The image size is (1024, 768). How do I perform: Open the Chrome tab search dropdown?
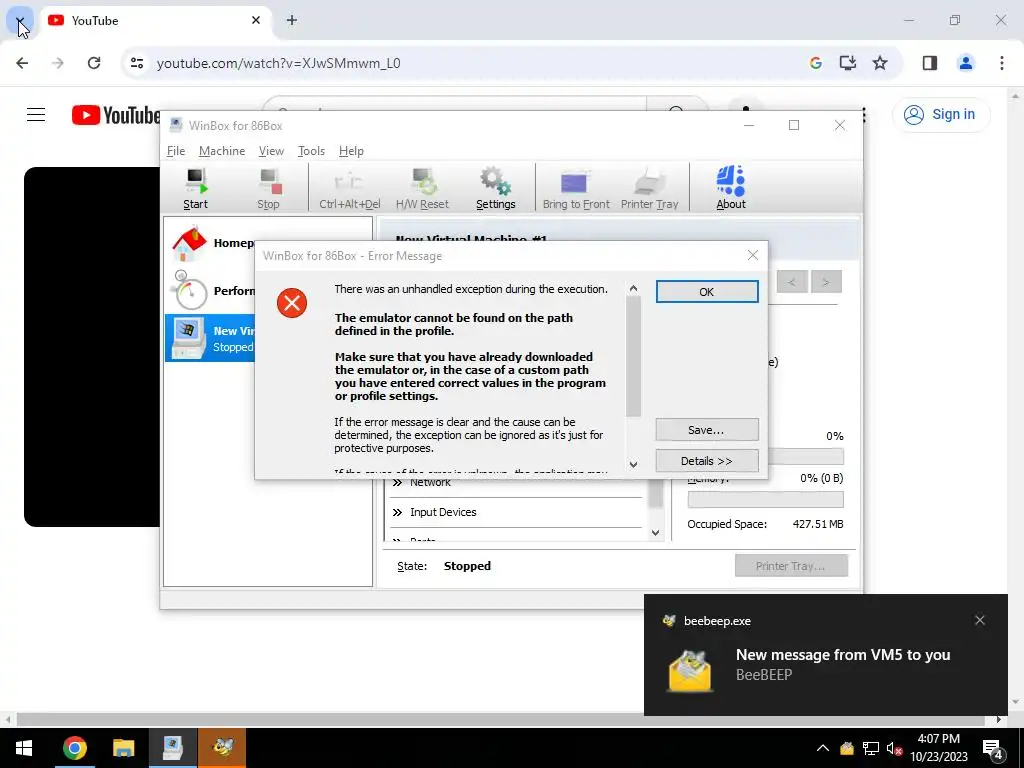click(x=20, y=20)
